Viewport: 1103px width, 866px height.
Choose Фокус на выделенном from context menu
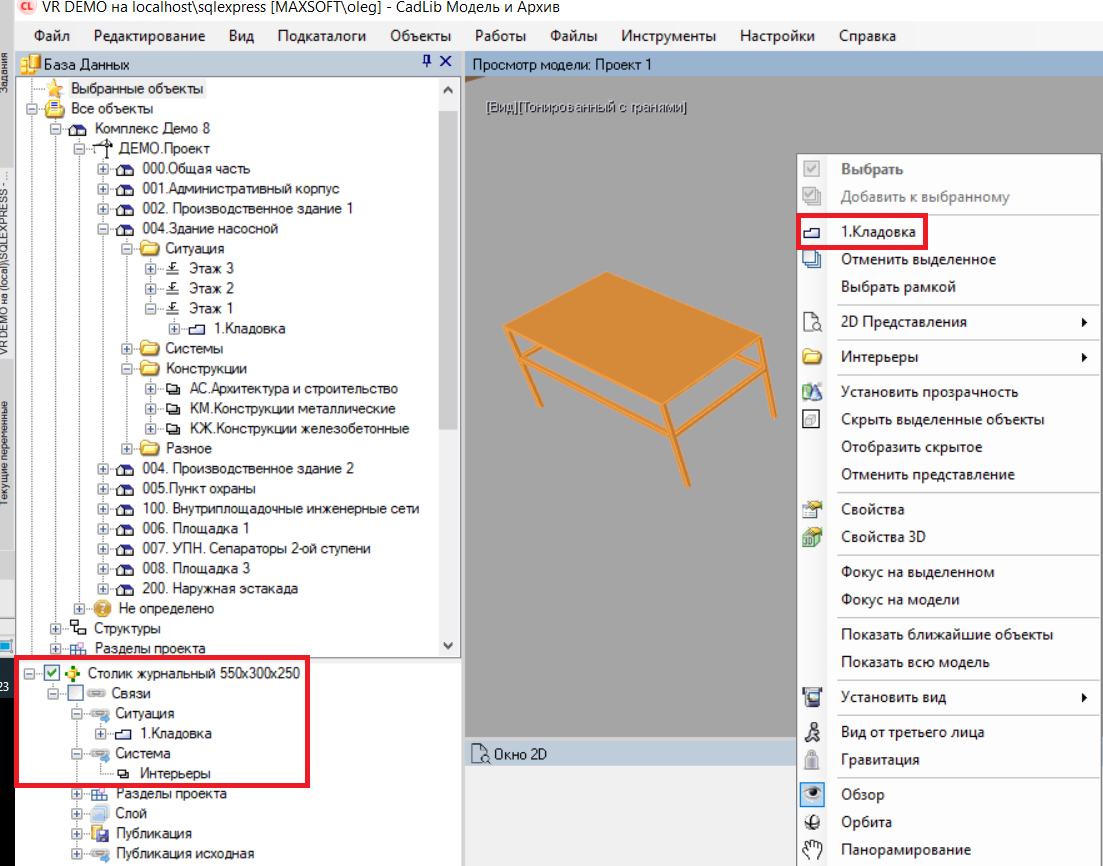pos(917,572)
